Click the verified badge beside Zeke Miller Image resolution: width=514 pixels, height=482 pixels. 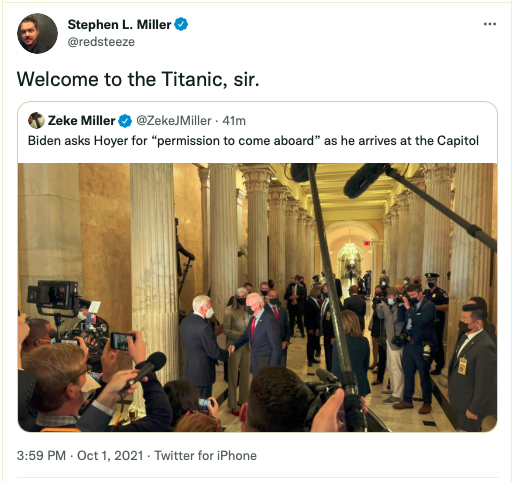tap(125, 121)
